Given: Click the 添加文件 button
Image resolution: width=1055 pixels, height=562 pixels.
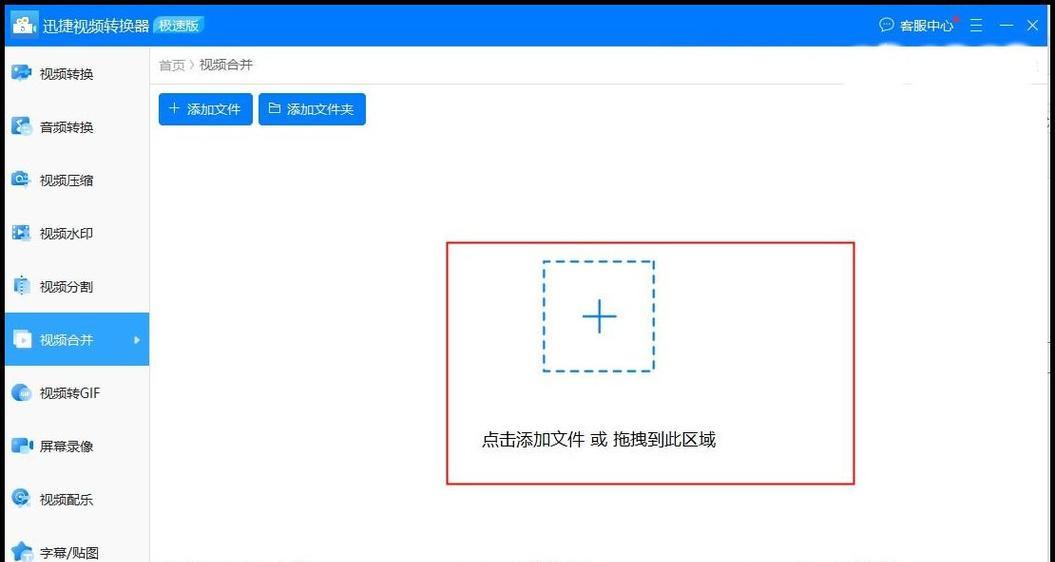Looking at the screenshot, I should pos(205,109).
